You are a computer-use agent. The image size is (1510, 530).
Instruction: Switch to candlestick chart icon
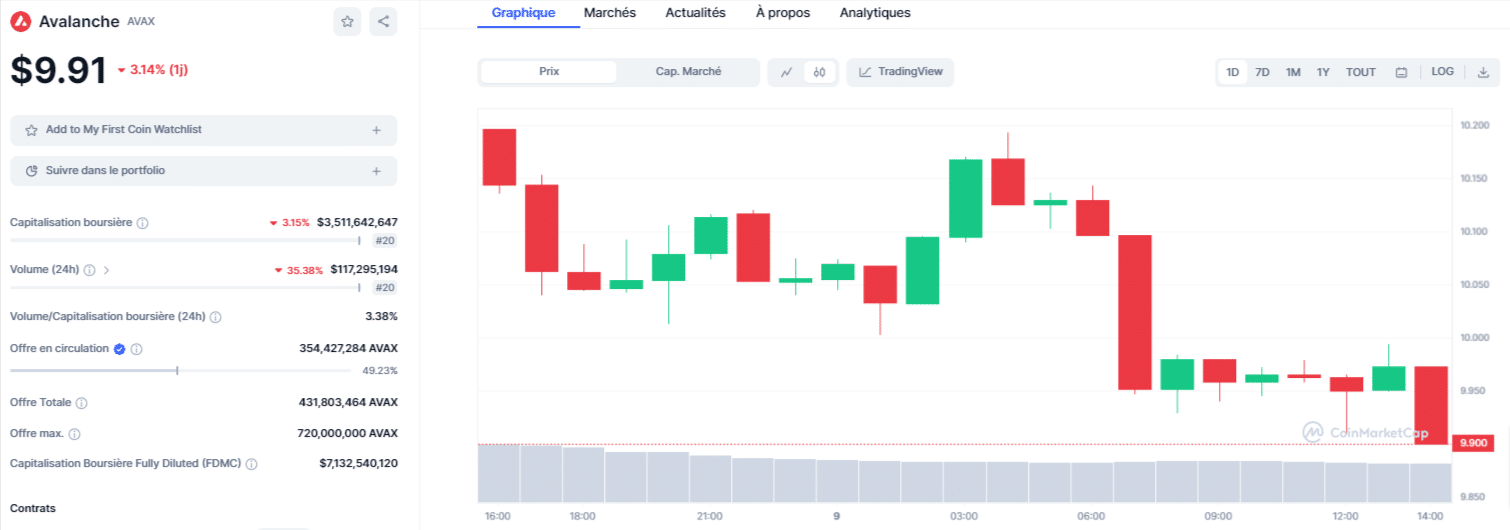click(x=819, y=72)
